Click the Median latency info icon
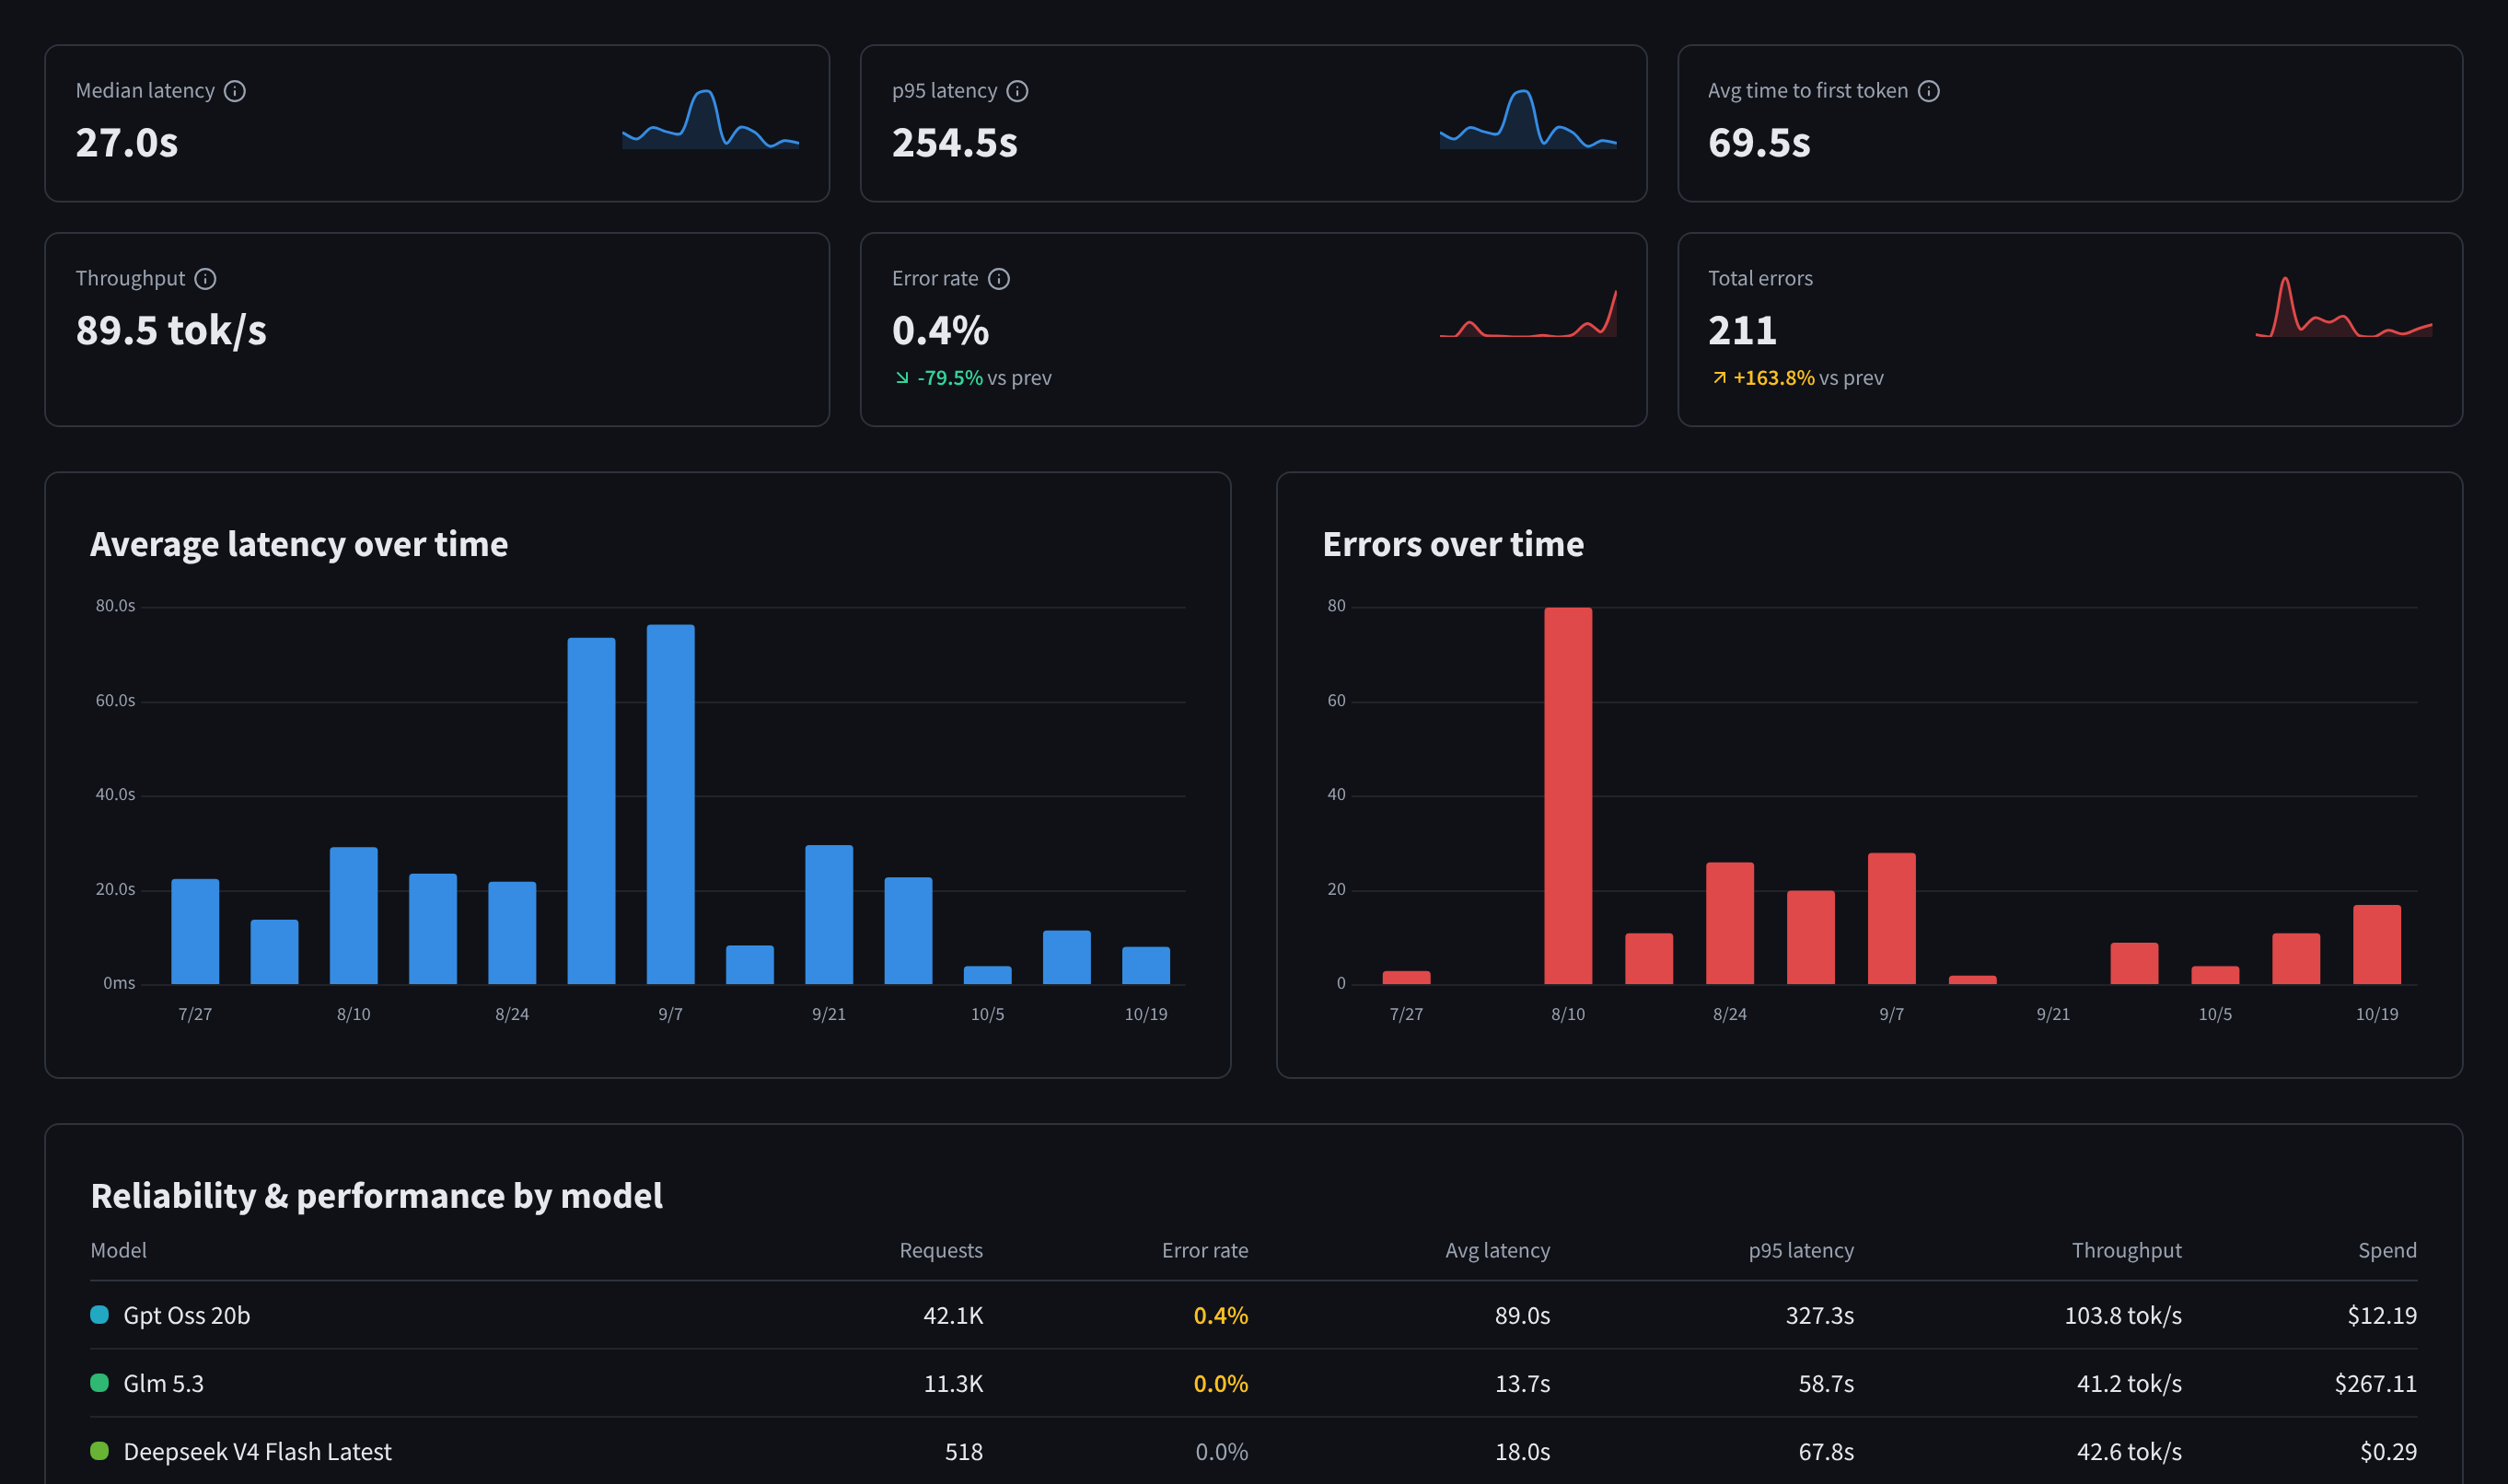Screen dimensions: 2508x1484 point(235,91)
